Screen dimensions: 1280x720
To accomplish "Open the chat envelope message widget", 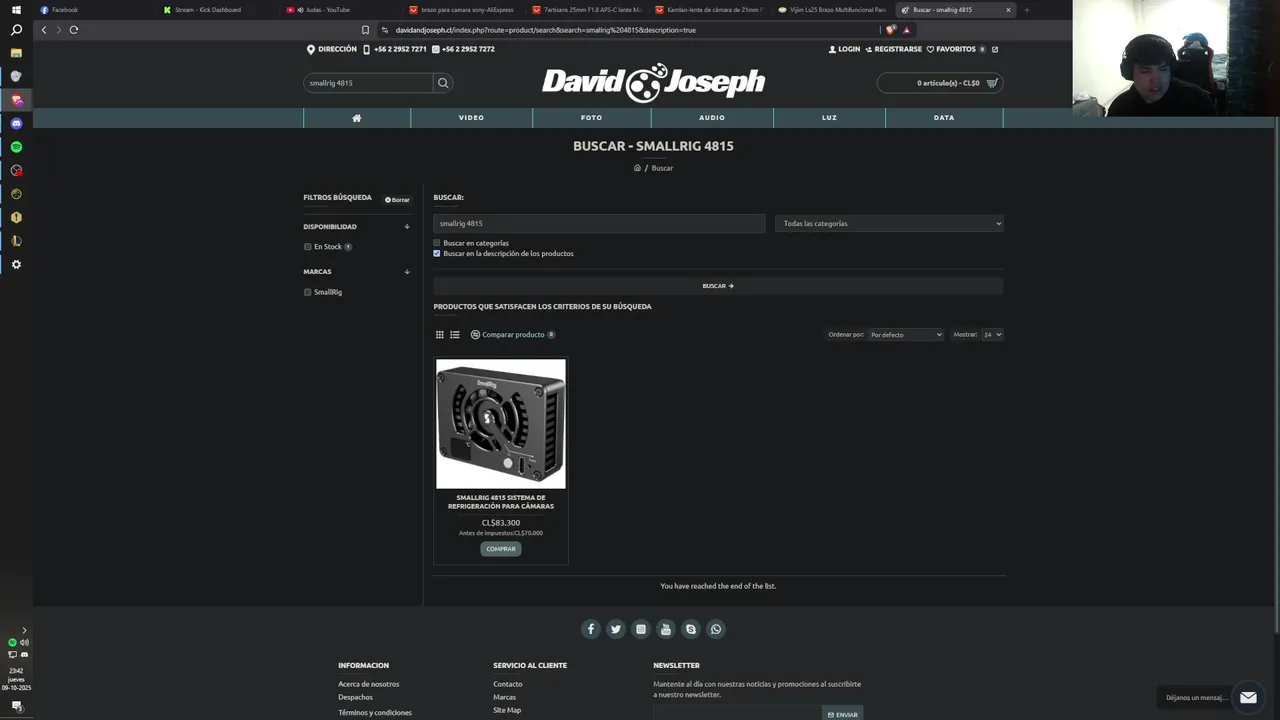I will pos(1248,697).
